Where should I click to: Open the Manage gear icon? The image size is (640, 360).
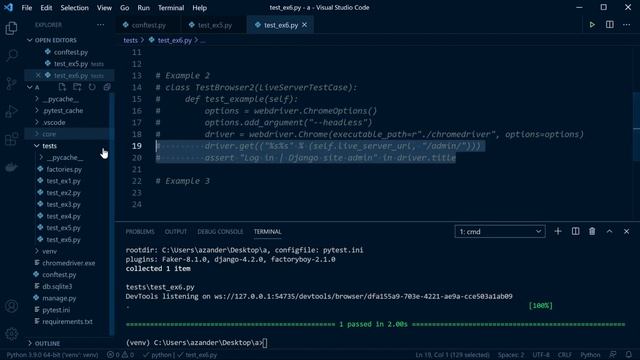11,334
